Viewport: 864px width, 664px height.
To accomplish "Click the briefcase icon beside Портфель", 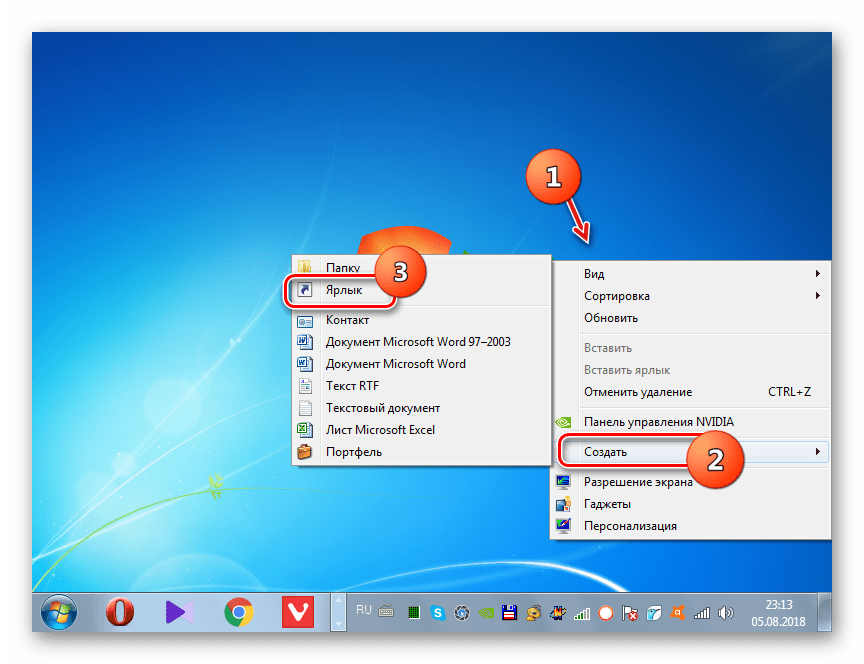I will click(x=305, y=452).
